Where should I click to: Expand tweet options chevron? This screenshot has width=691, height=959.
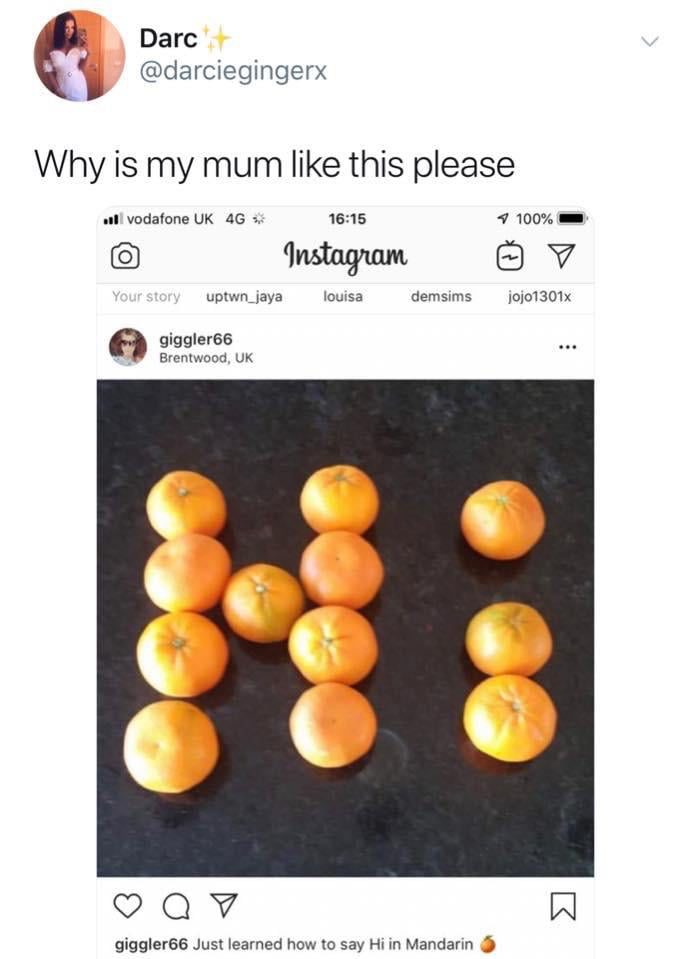coord(649,42)
